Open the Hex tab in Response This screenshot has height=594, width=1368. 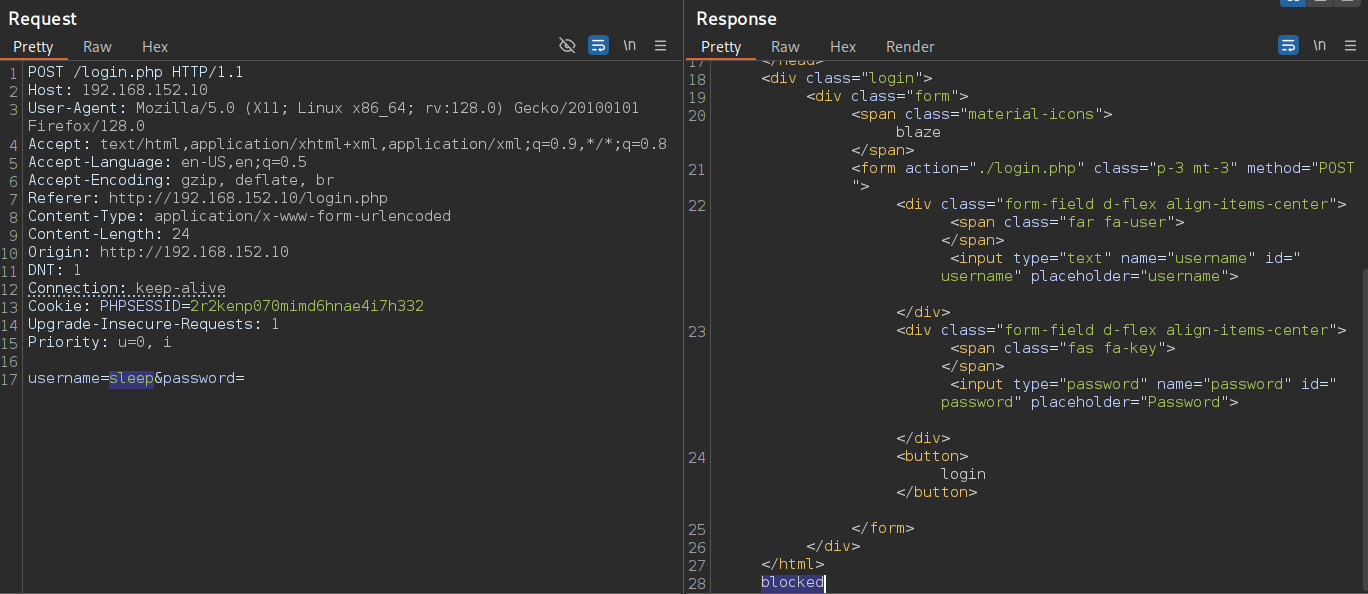(x=843, y=47)
